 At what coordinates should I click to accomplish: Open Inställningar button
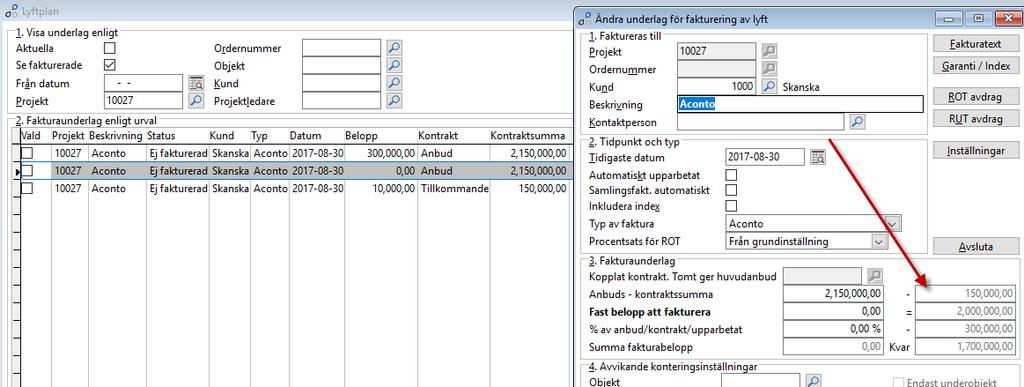coord(976,150)
